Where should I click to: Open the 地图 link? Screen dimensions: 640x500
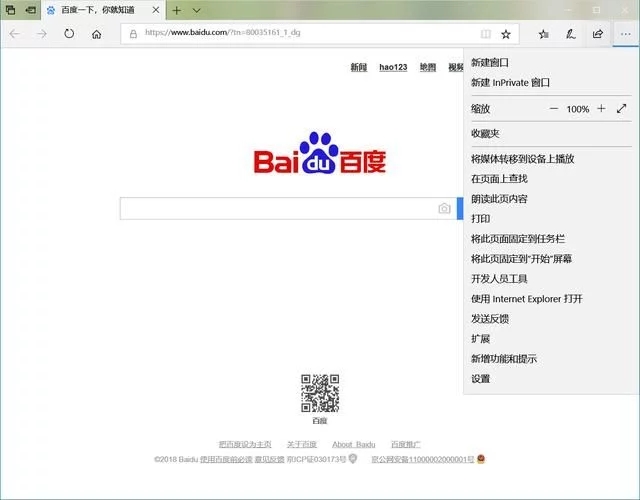tap(428, 67)
